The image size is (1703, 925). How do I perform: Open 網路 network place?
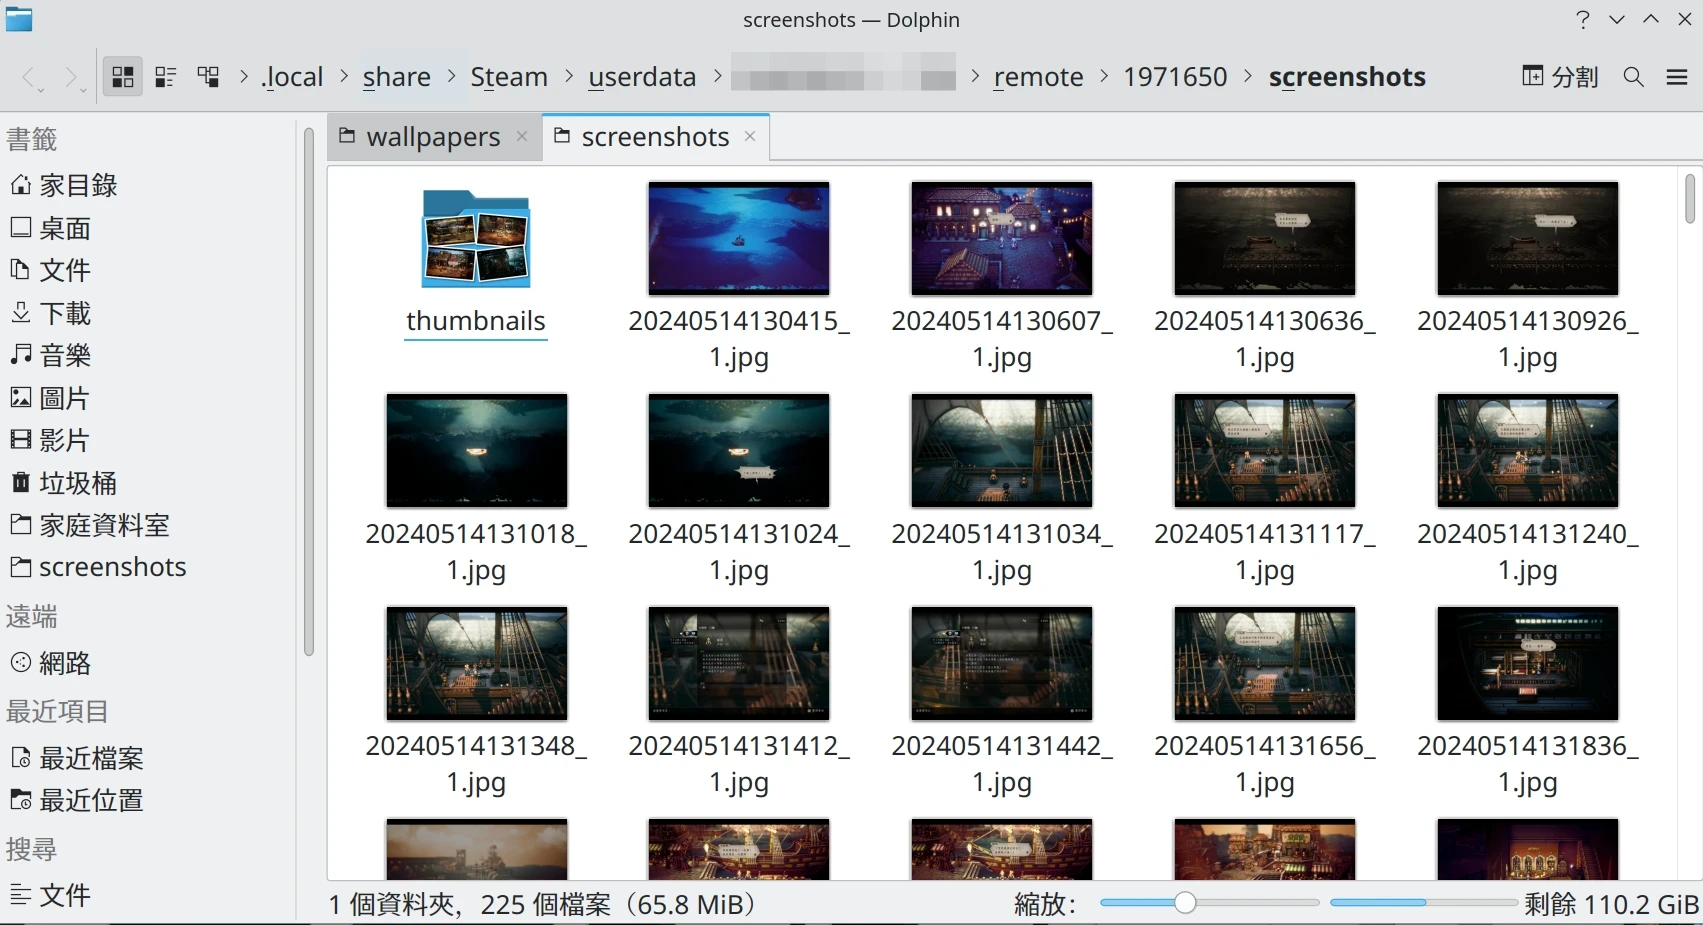[50, 663]
